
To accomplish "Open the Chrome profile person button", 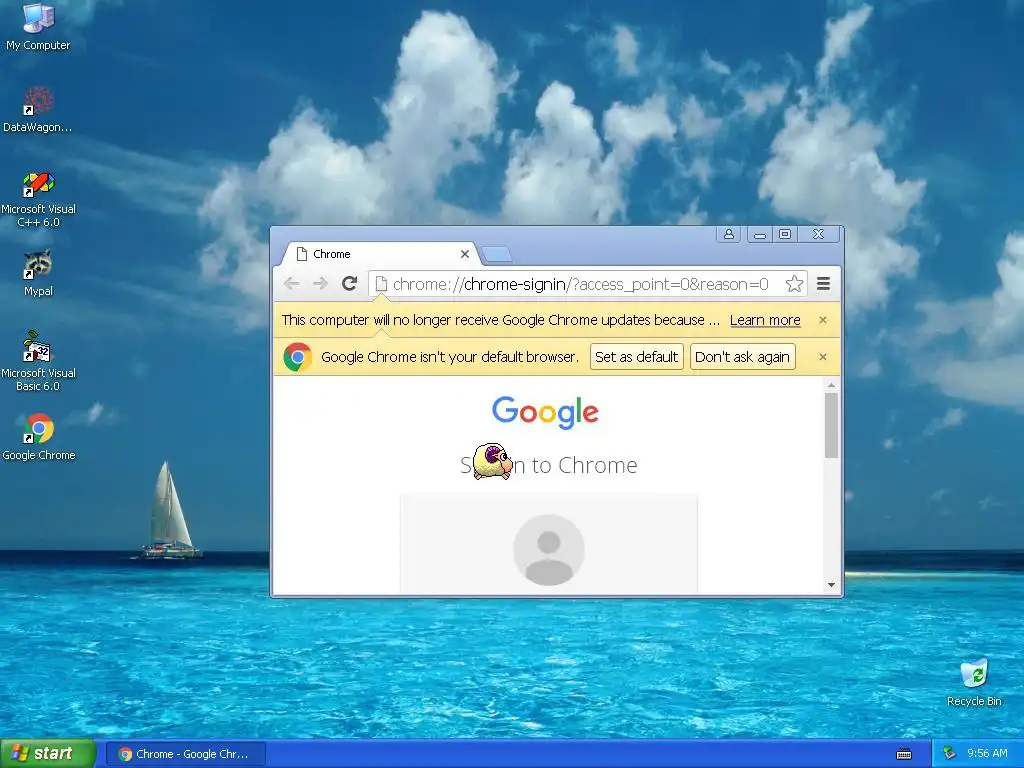I will [x=728, y=234].
